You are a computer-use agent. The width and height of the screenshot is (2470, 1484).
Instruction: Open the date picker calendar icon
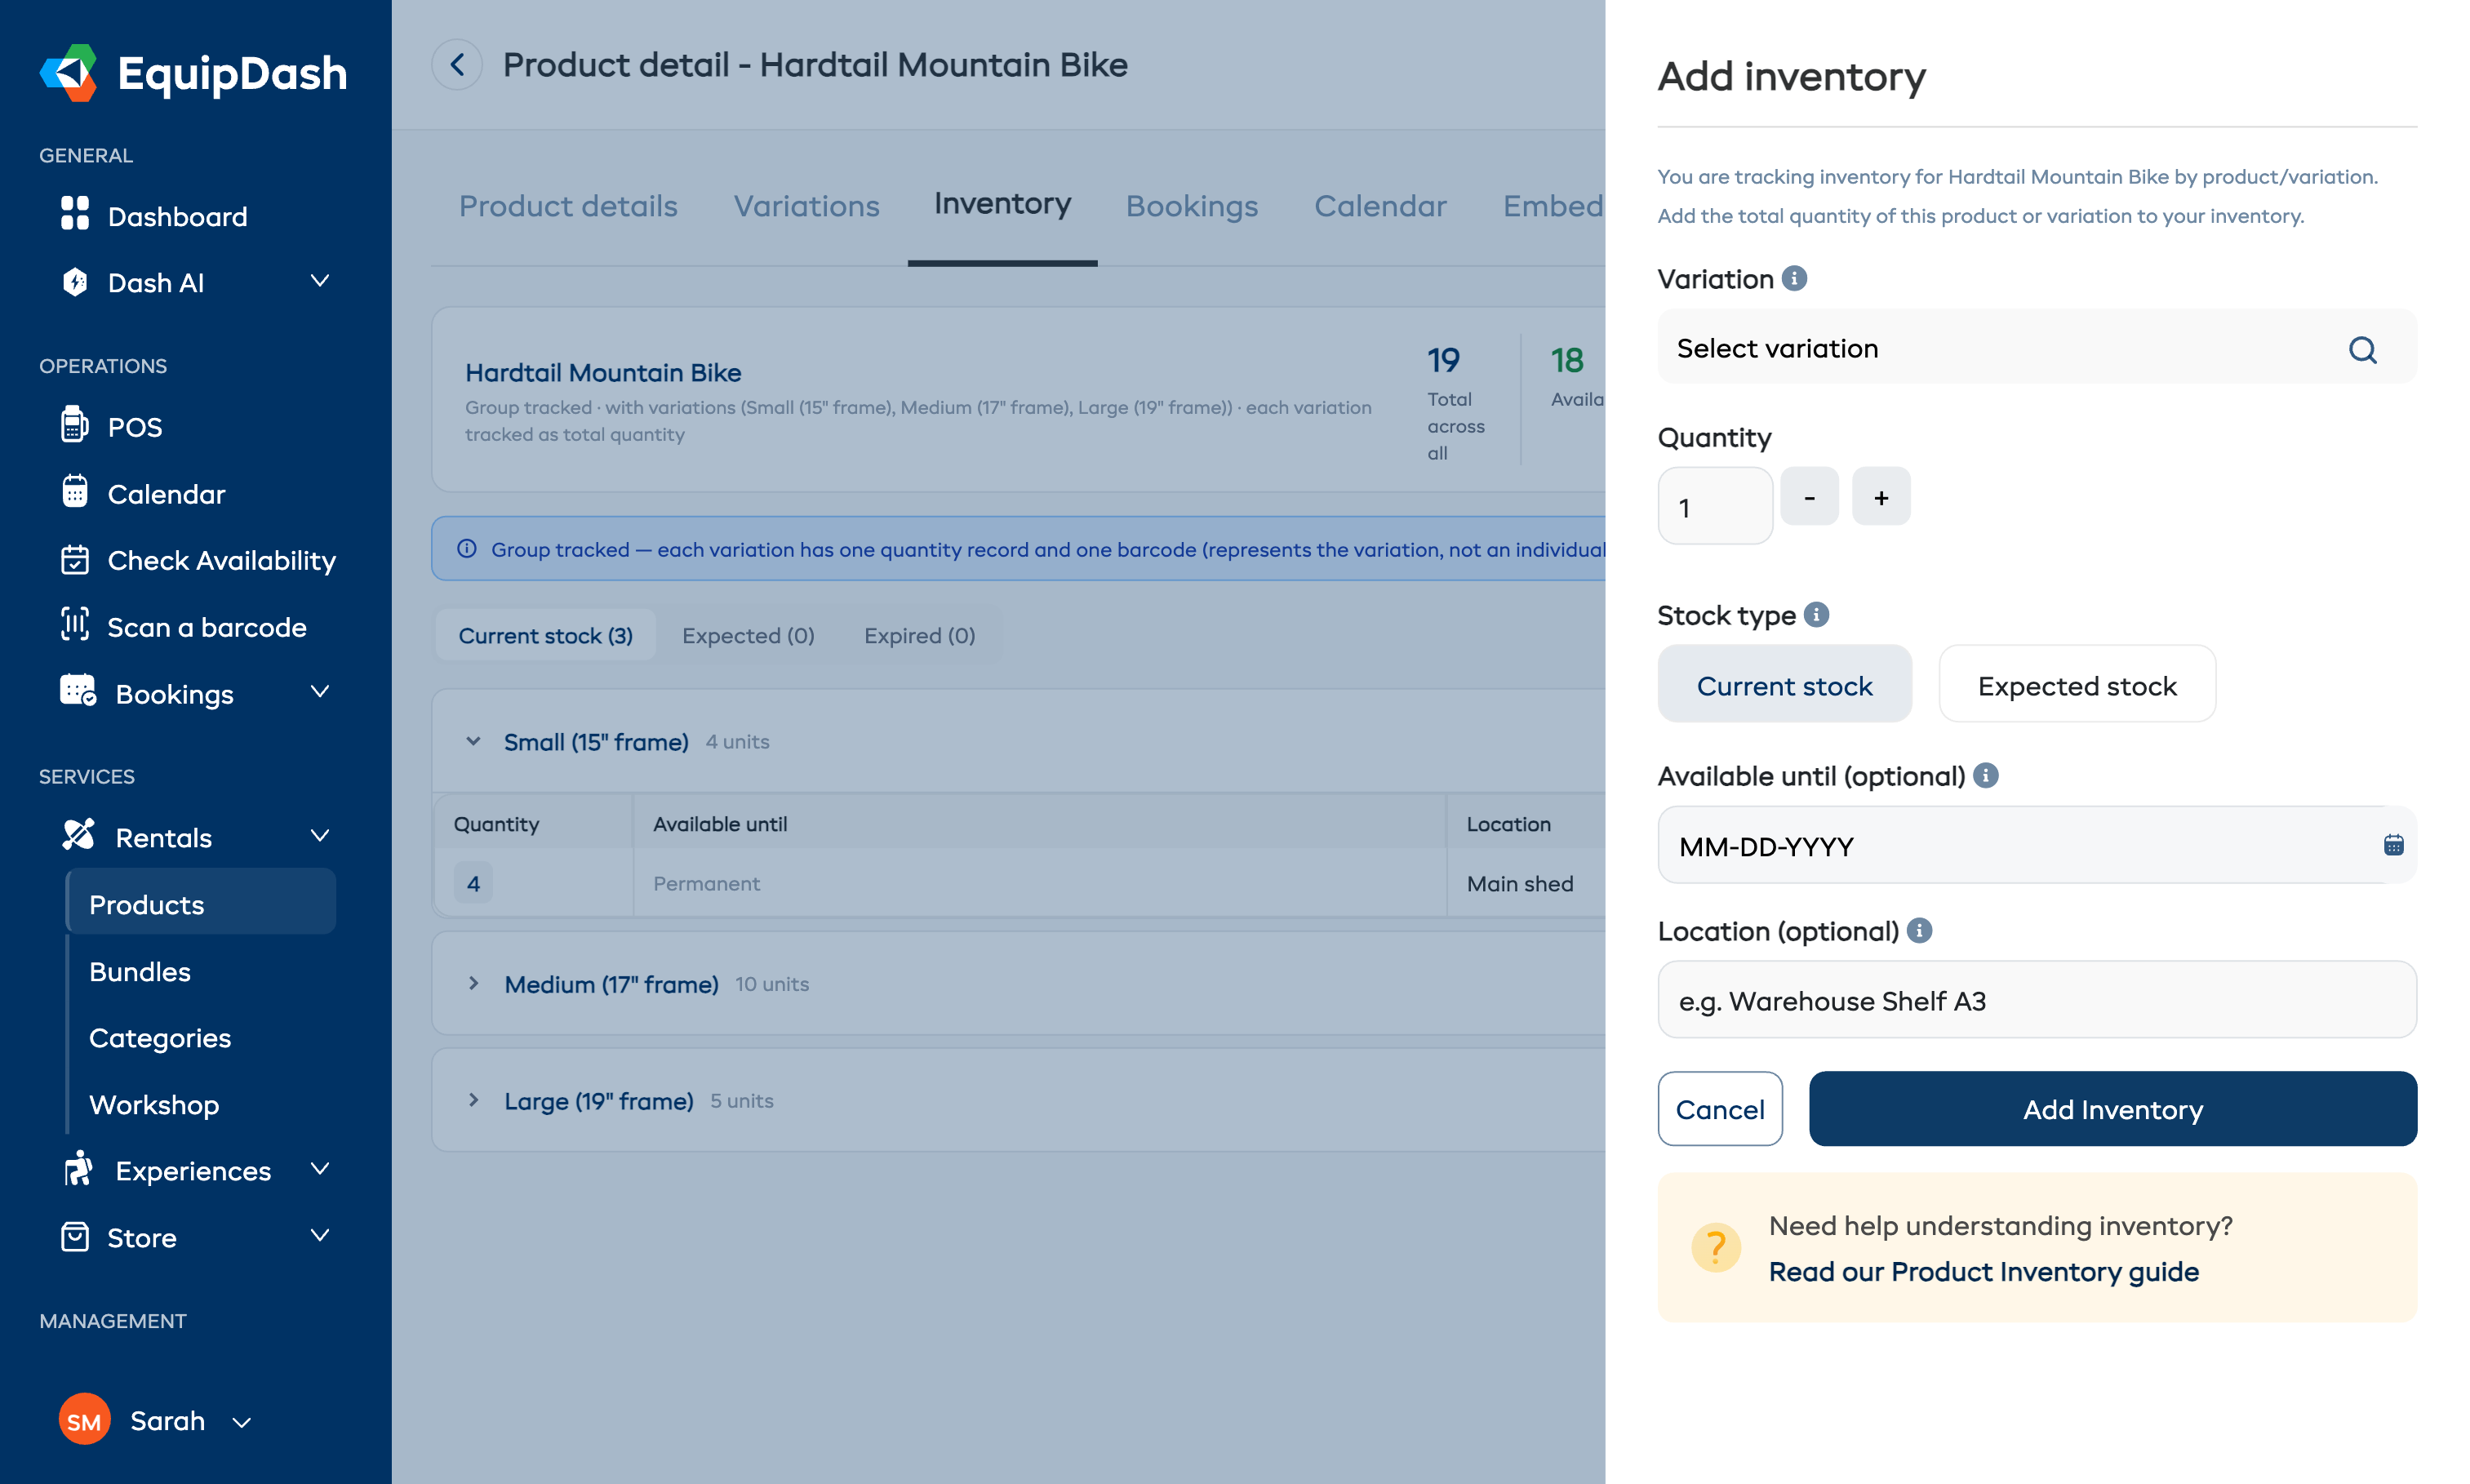(x=2394, y=845)
